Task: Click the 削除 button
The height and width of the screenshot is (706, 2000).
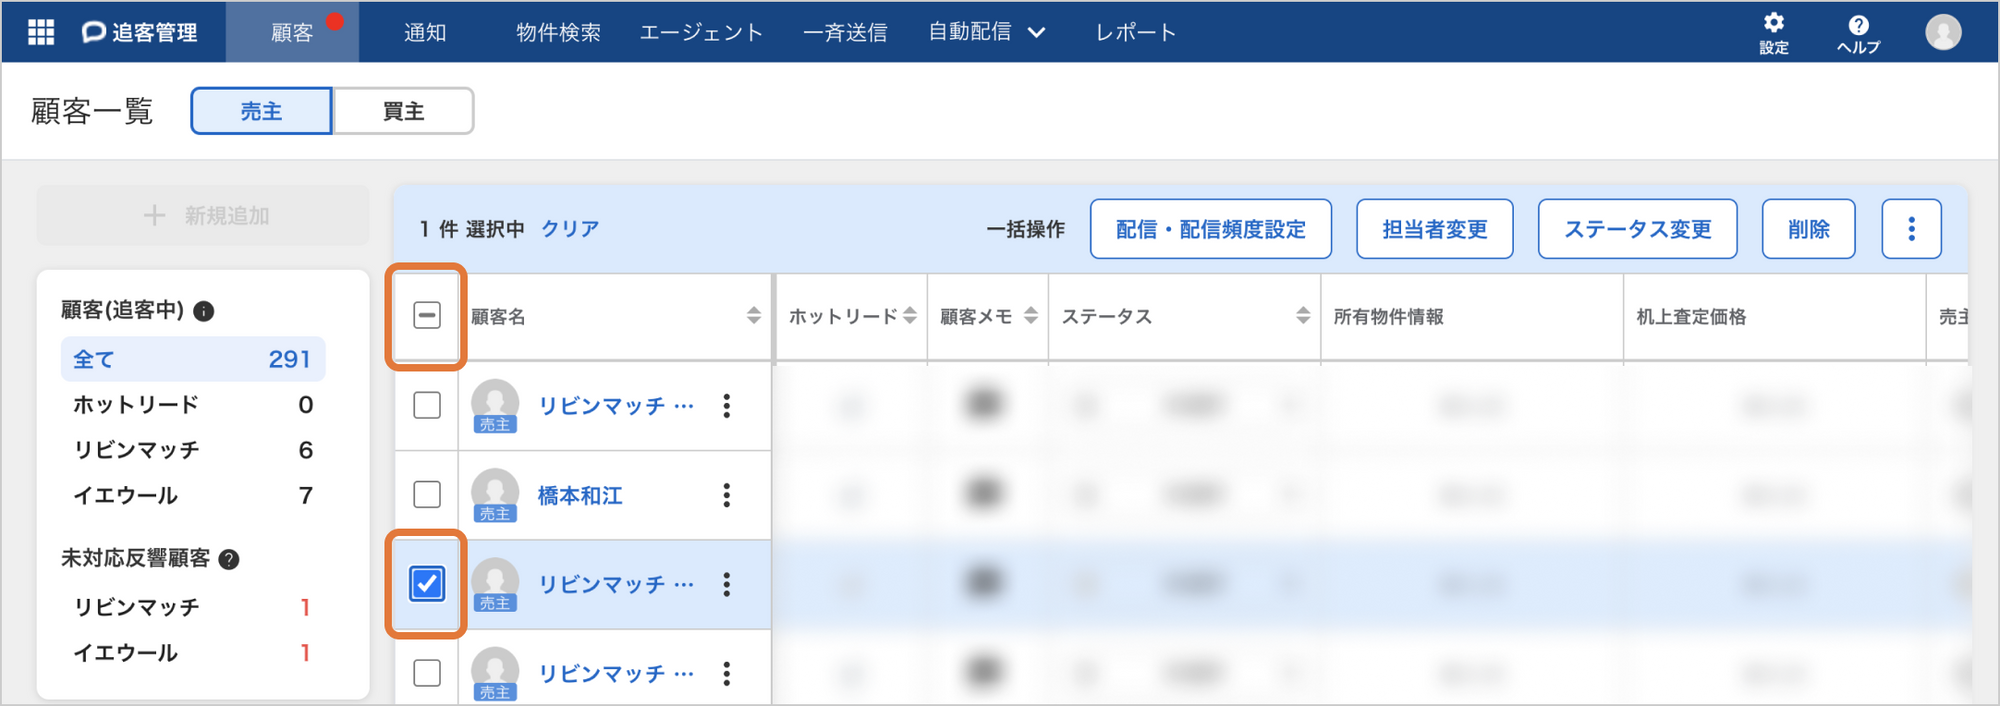Action: 1808,229
